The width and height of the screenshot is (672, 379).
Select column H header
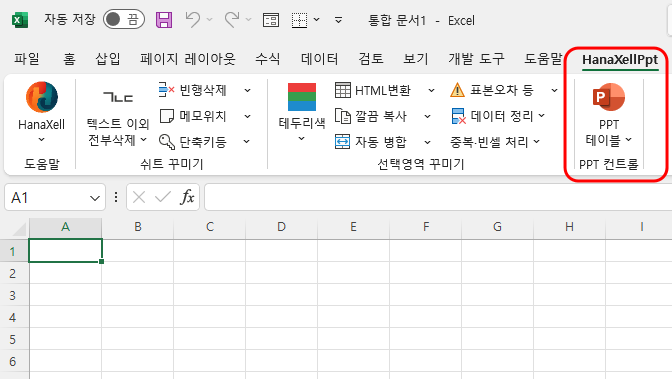[x=569, y=227]
